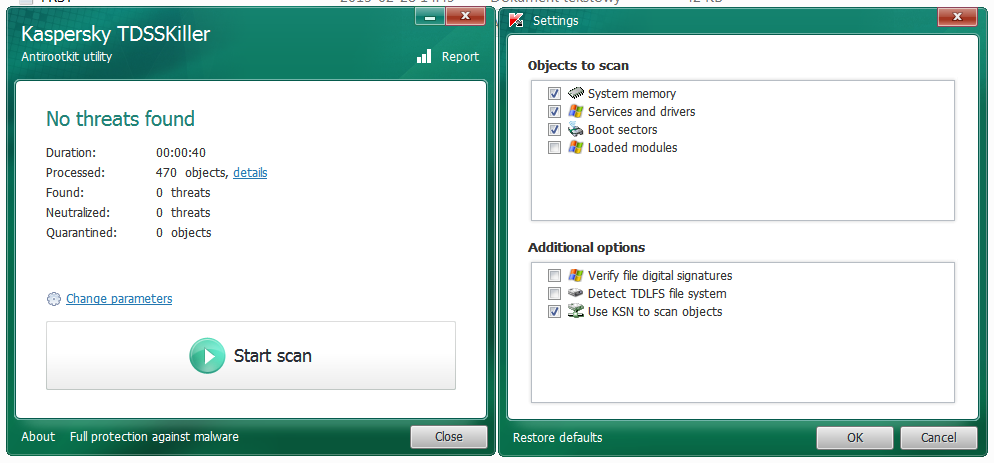Uncheck the Services and drivers checkbox
The width and height of the screenshot is (994, 463).
pos(555,112)
